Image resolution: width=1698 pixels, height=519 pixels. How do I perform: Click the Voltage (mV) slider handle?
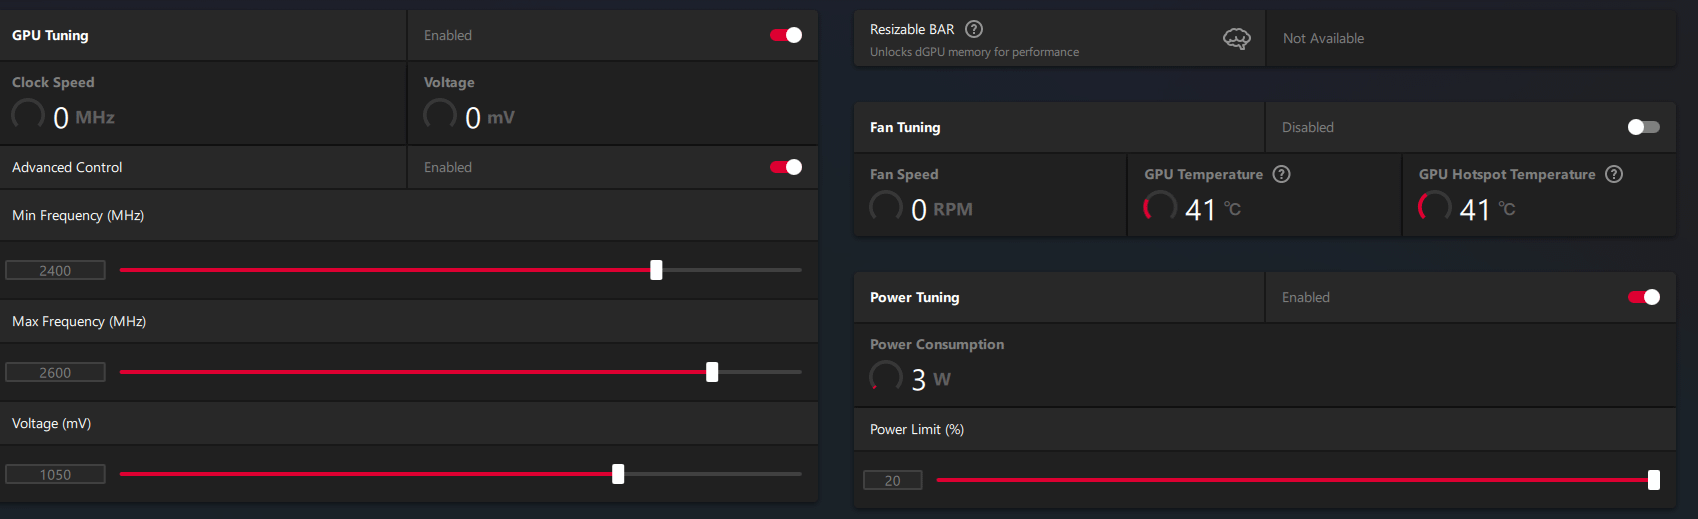click(618, 474)
